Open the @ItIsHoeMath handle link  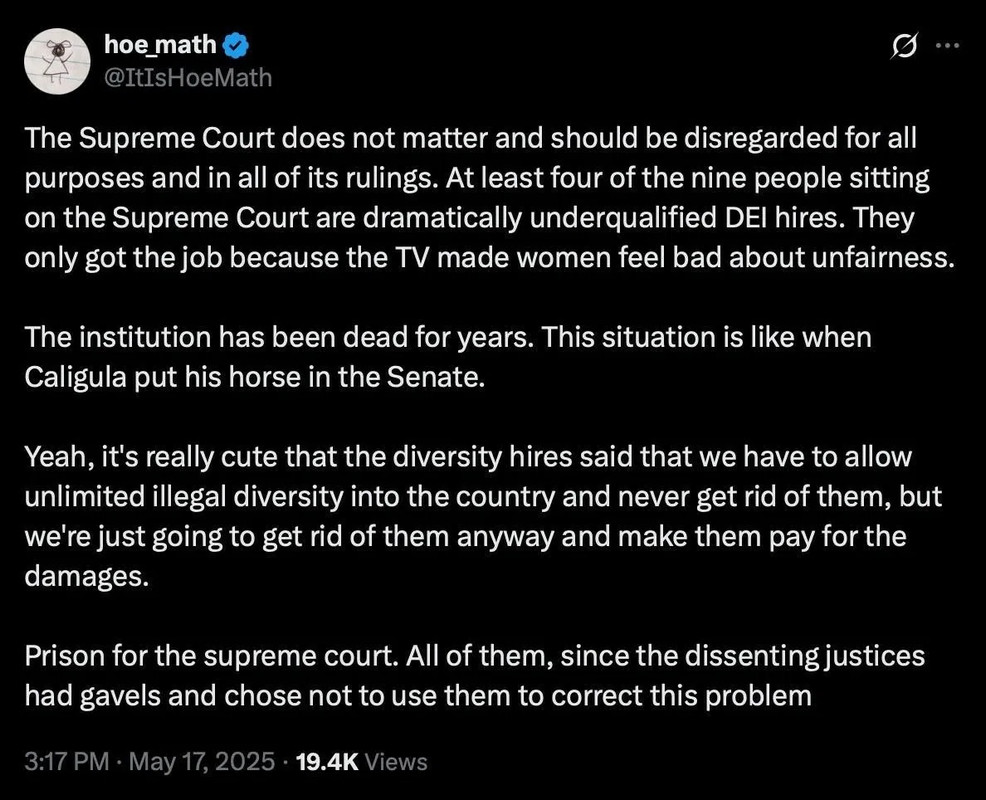[187, 76]
